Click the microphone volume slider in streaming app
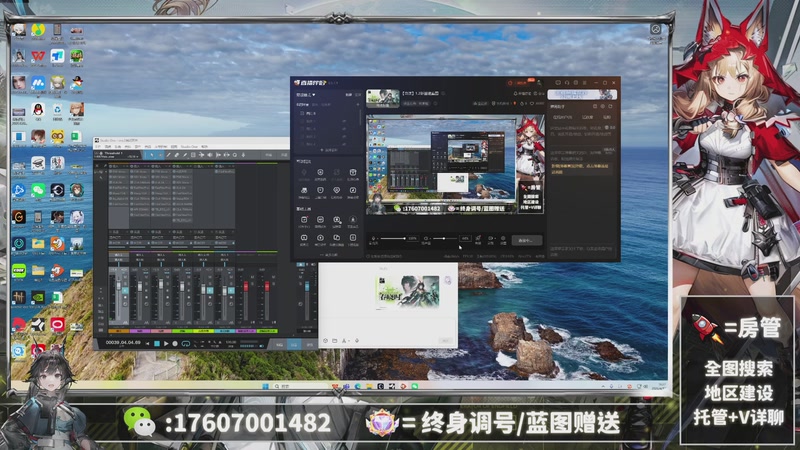Screen dimensions: 800x450 click(393, 238)
